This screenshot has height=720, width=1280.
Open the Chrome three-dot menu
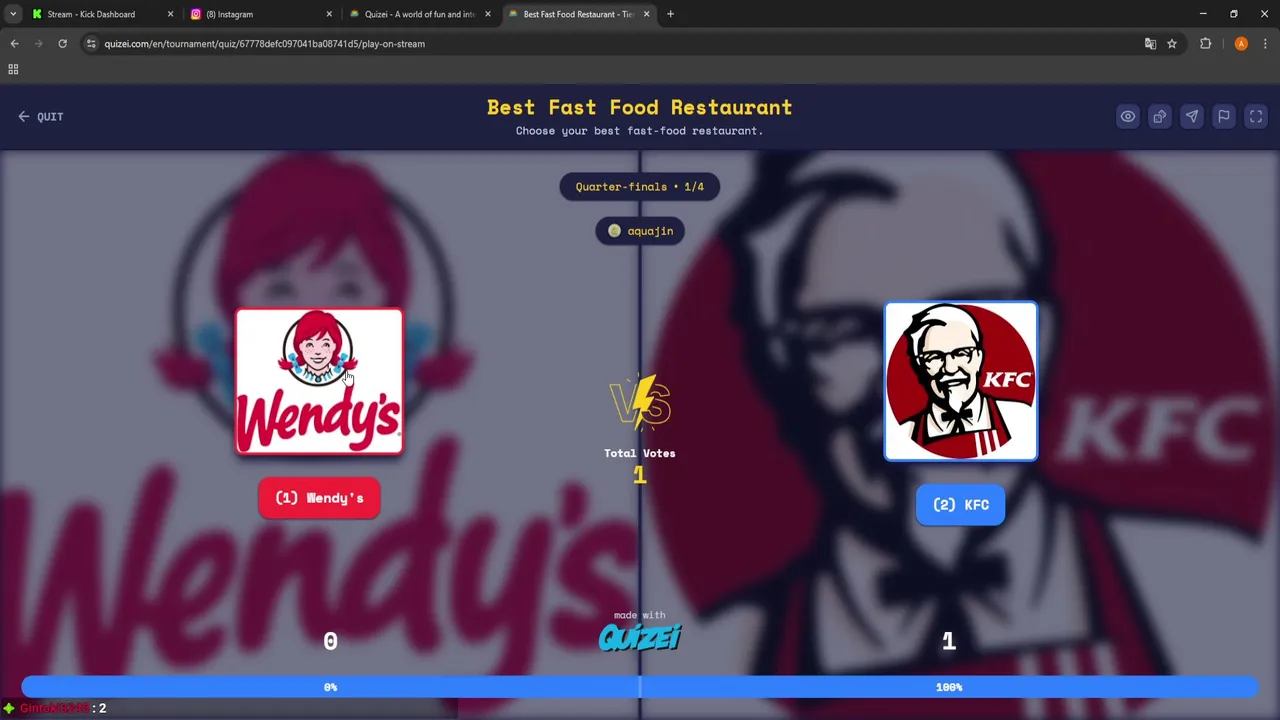(1265, 44)
